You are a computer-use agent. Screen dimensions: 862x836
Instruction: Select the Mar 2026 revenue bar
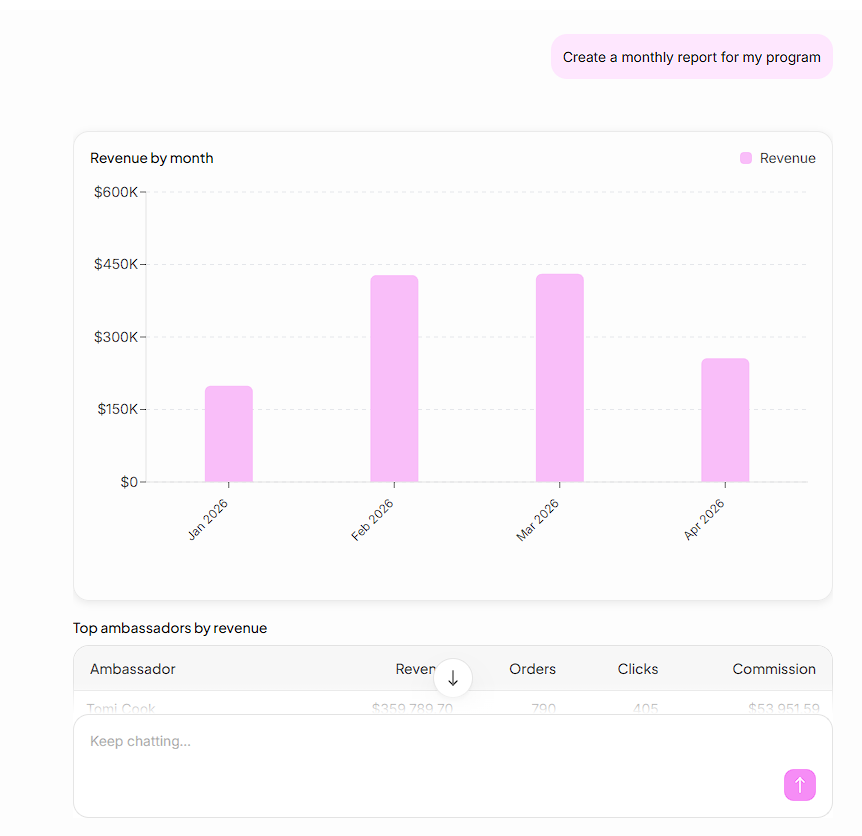[x=560, y=378]
